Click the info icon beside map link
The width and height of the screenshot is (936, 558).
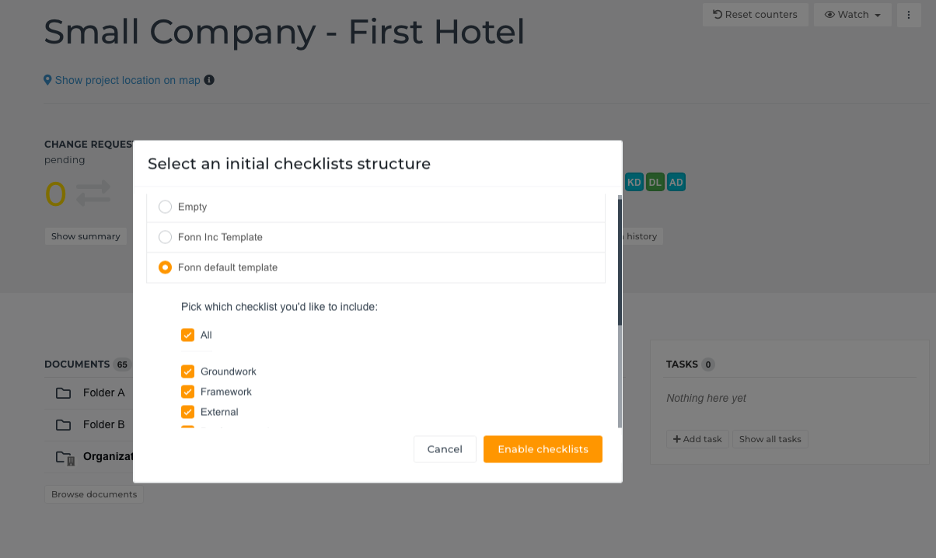click(x=209, y=80)
